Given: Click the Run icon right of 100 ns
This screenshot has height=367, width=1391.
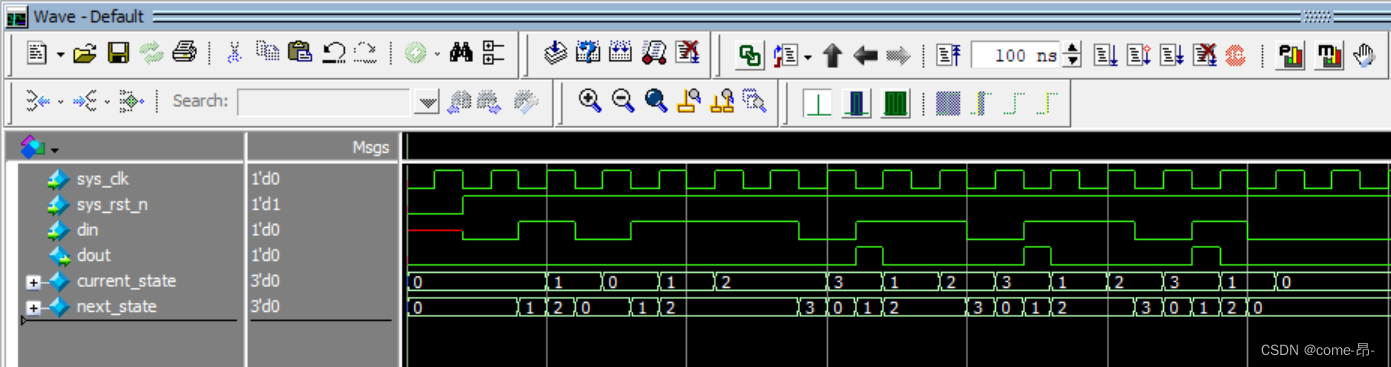Looking at the screenshot, I should [x=1105, y=55].
